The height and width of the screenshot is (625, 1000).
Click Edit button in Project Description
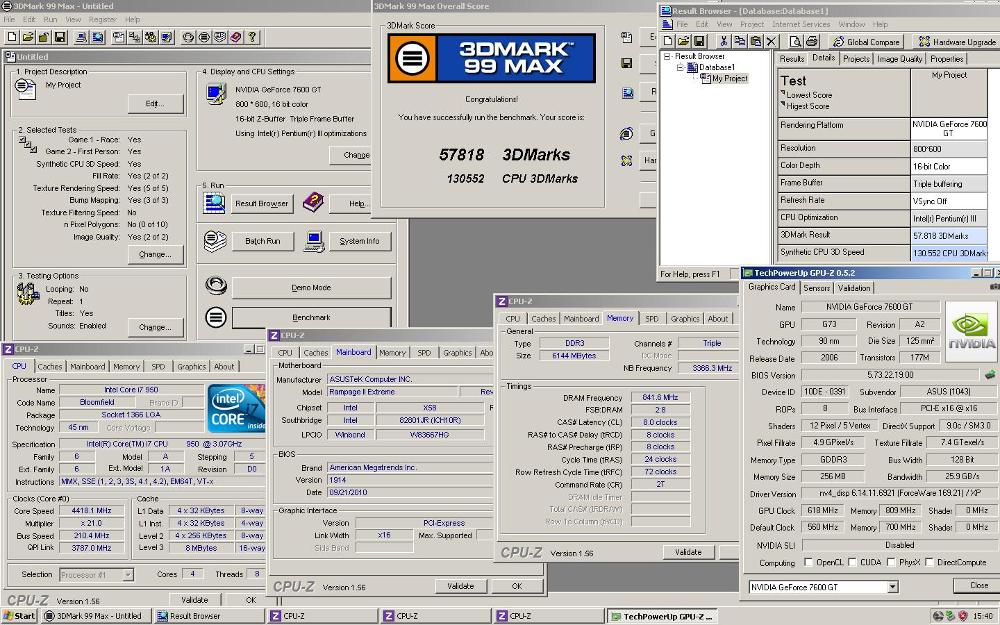[x=155, y=103]
